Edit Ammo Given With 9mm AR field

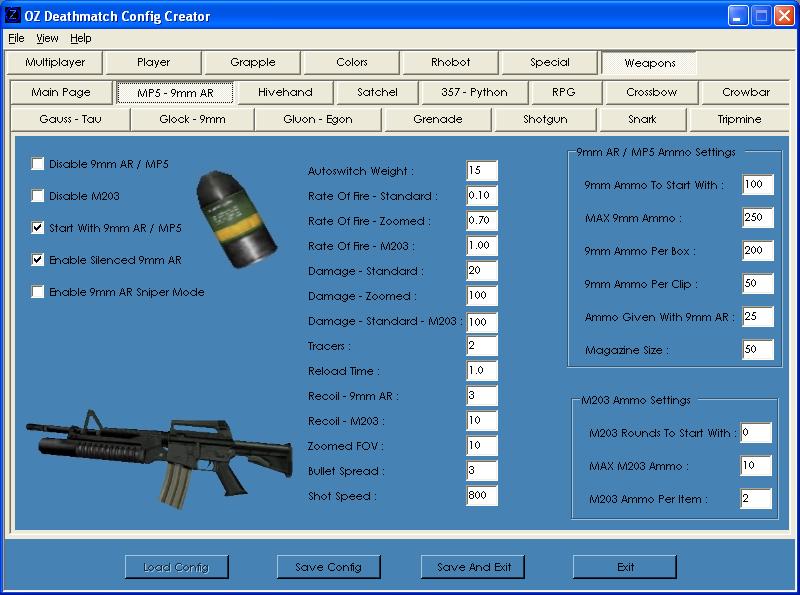[x=758, y=317]
